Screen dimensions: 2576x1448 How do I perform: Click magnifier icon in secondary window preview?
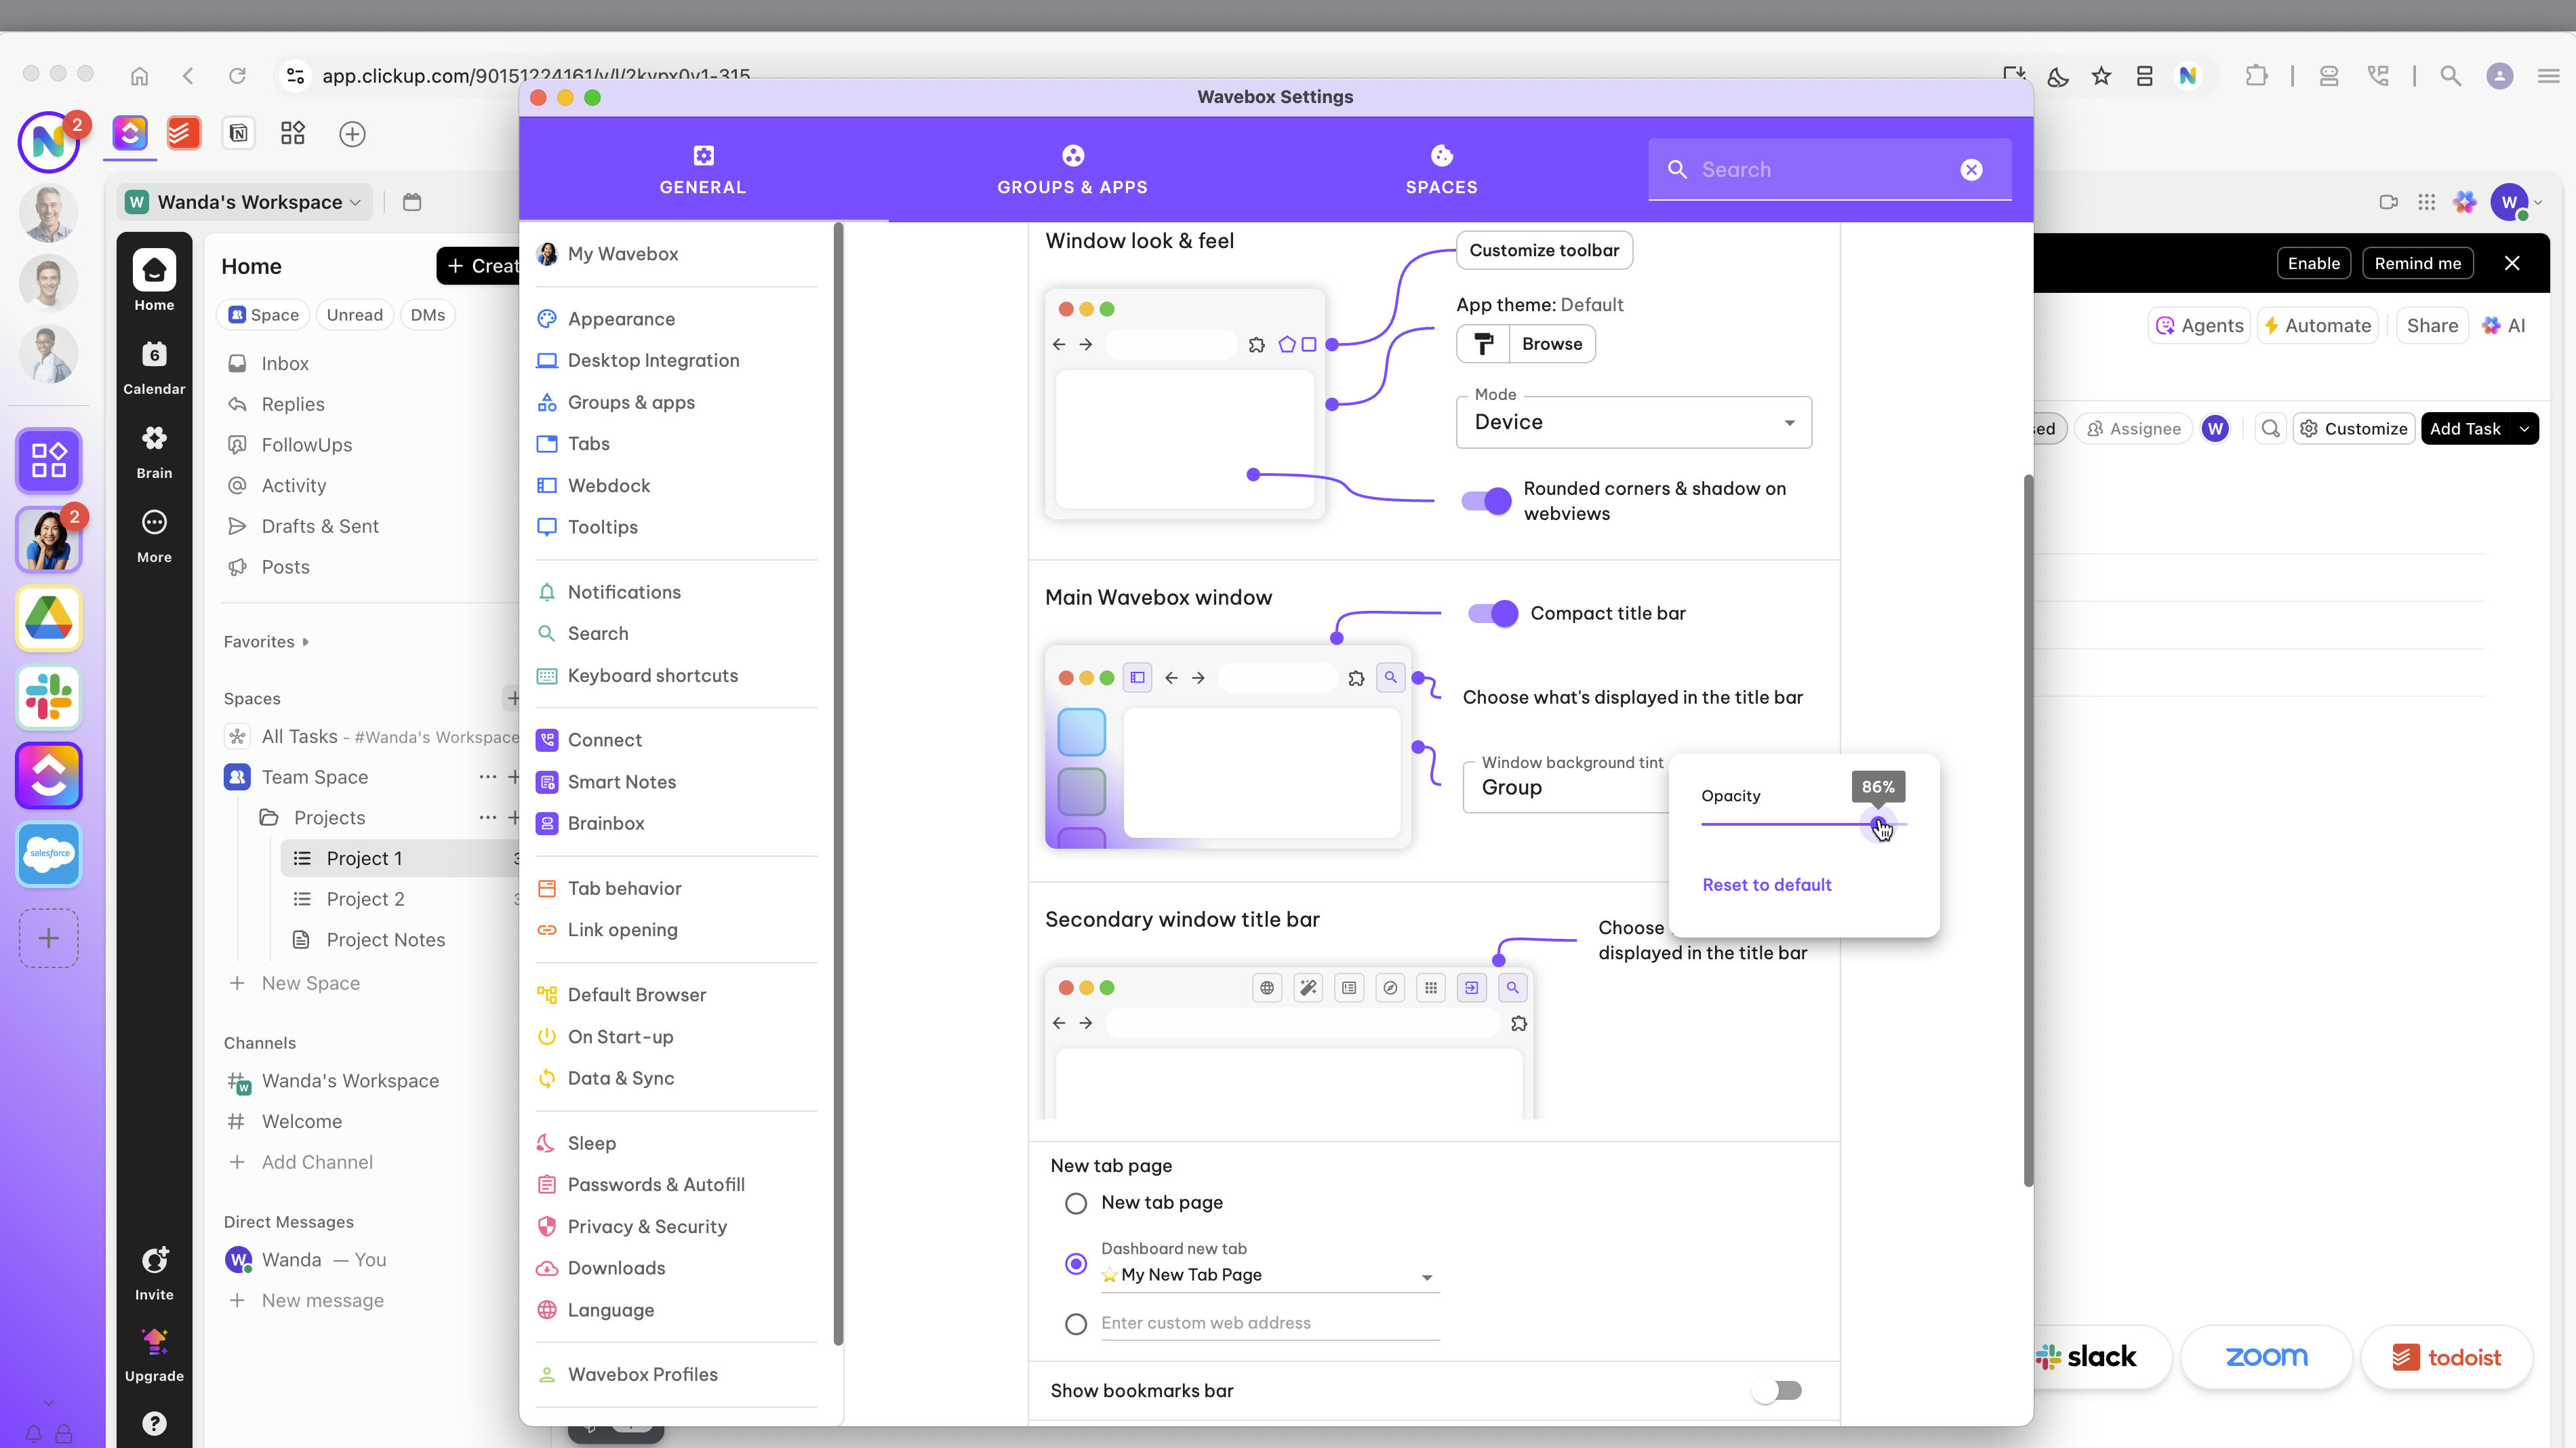click(x=1512, y=988)
